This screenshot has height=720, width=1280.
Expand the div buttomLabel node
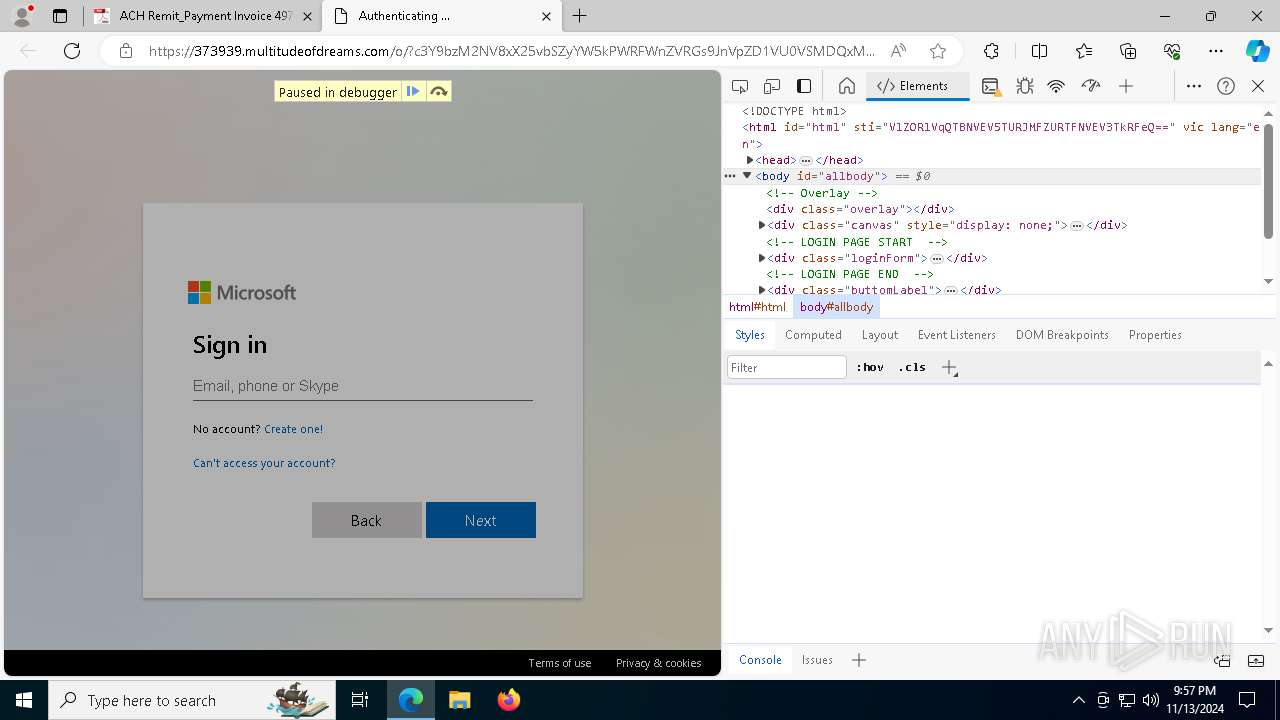pyautogui.click(x=762, y=290)
